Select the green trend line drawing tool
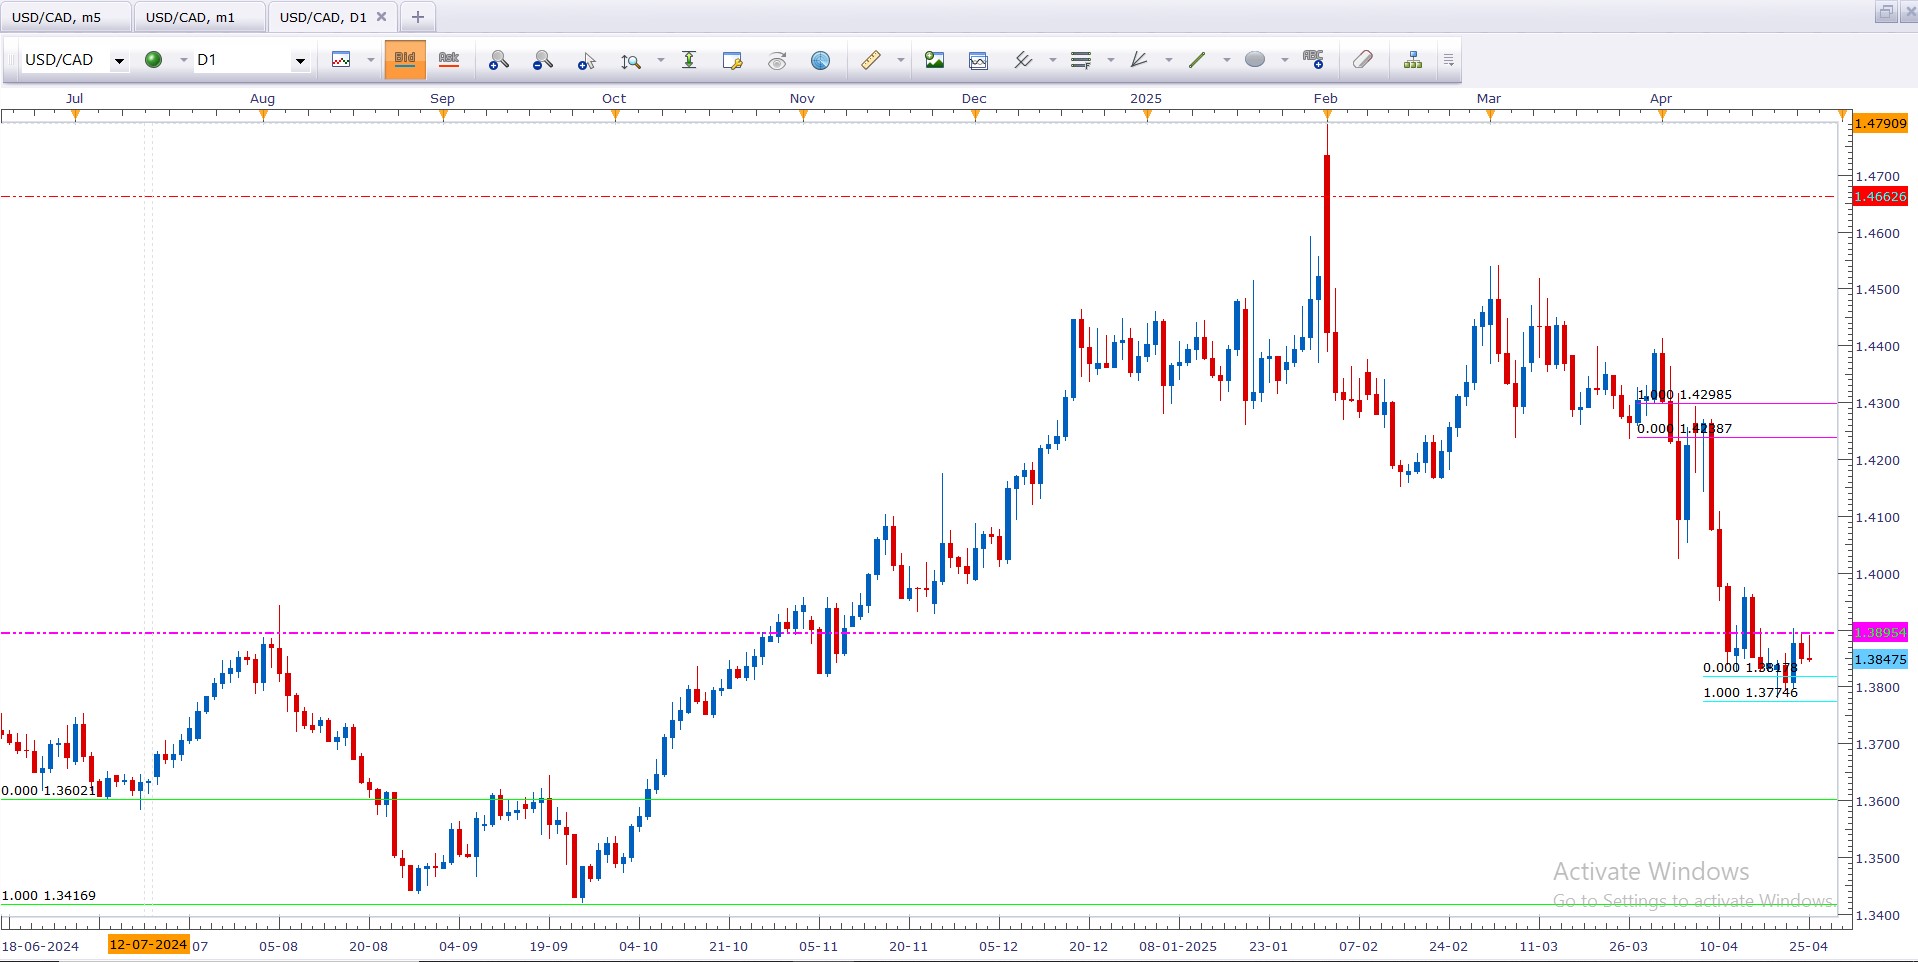 1197,60
